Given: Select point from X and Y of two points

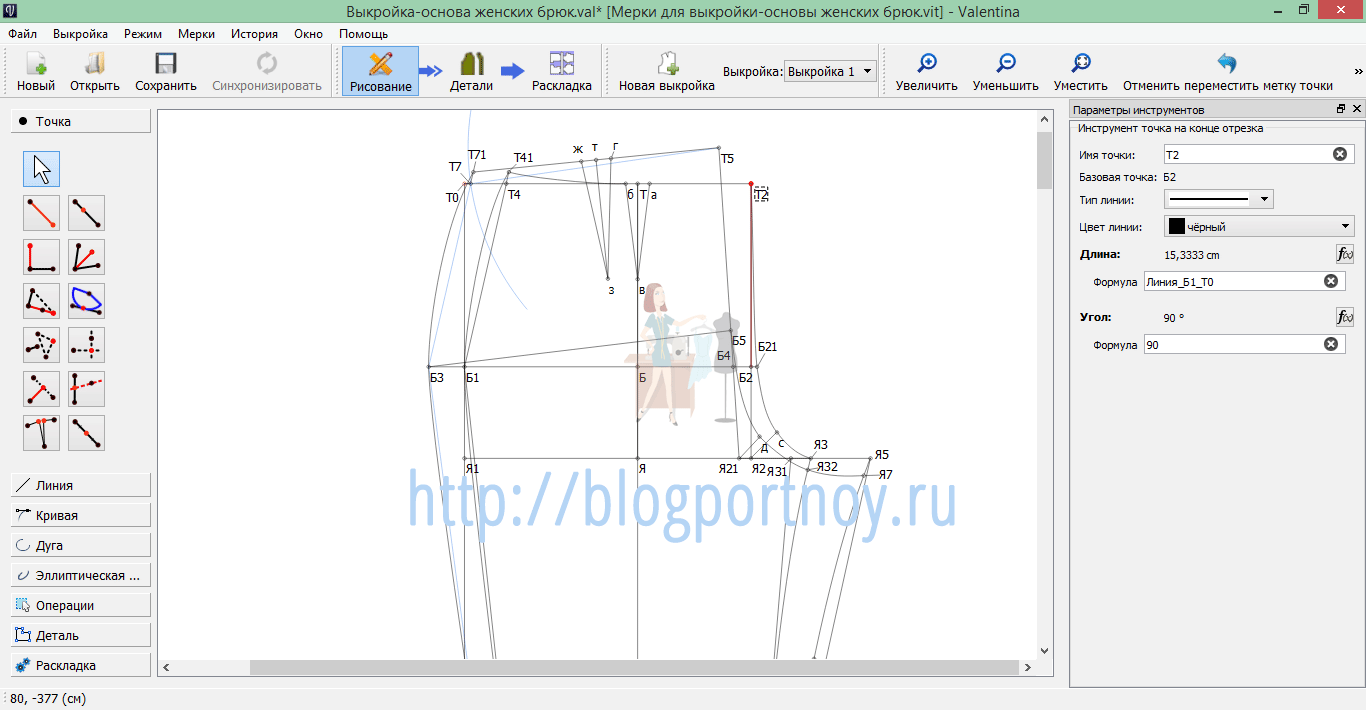Looking at the screenshot, I should point(87,345).
